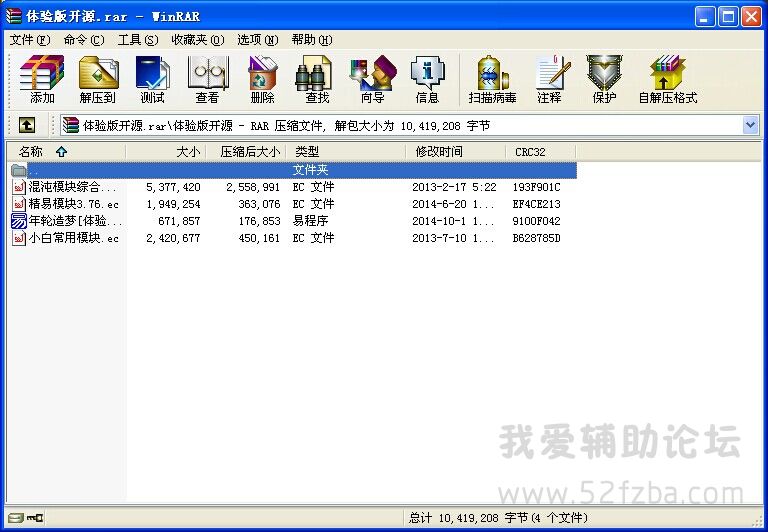Screen dimensions: 768x532
Task: Click the 小白常用模块.ec file icon
Action: [x=19, y=238]
